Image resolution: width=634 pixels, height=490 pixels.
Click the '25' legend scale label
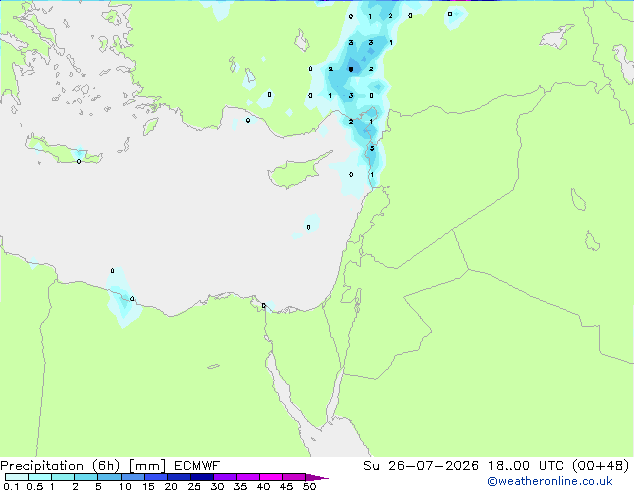pyautogui.click(x=194, y=486)
